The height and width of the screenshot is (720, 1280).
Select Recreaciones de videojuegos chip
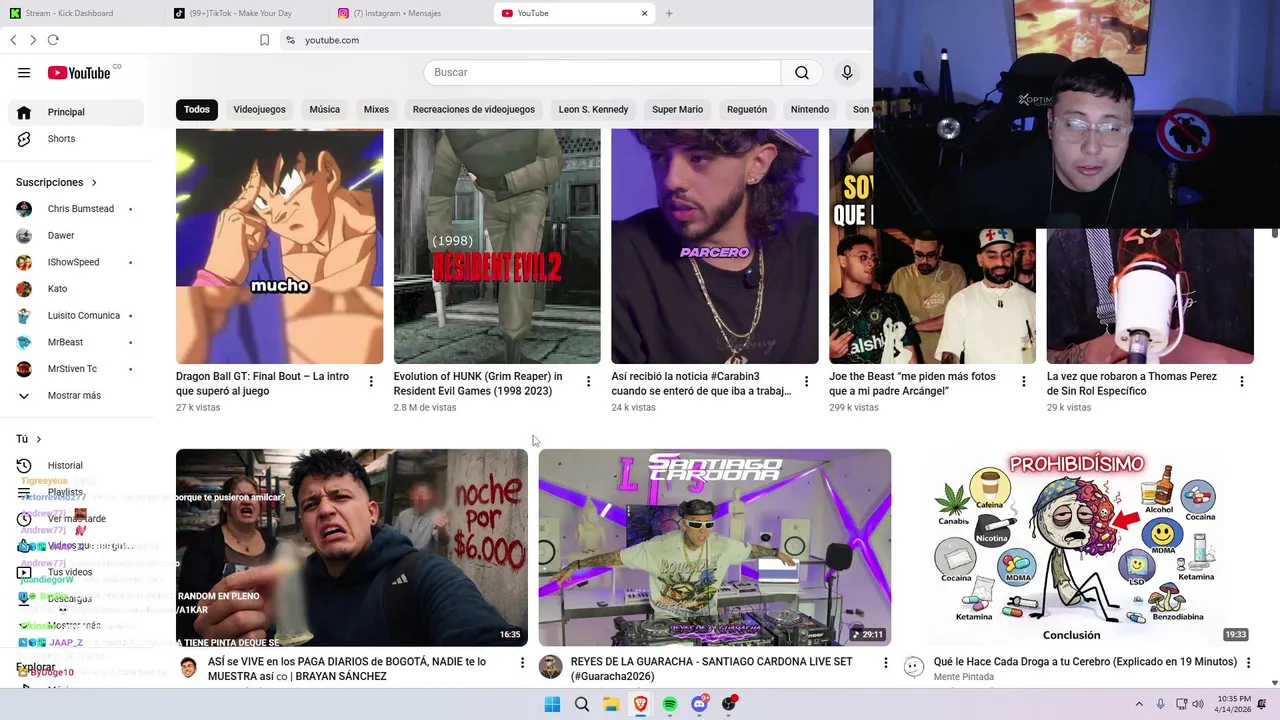coord(474,109)
